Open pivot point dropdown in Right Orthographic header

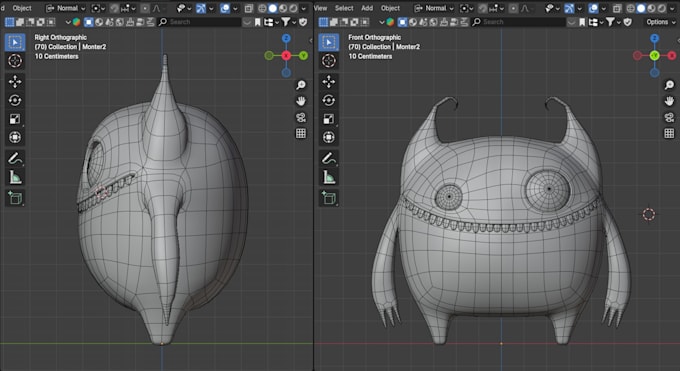click(x=98, y=9)
